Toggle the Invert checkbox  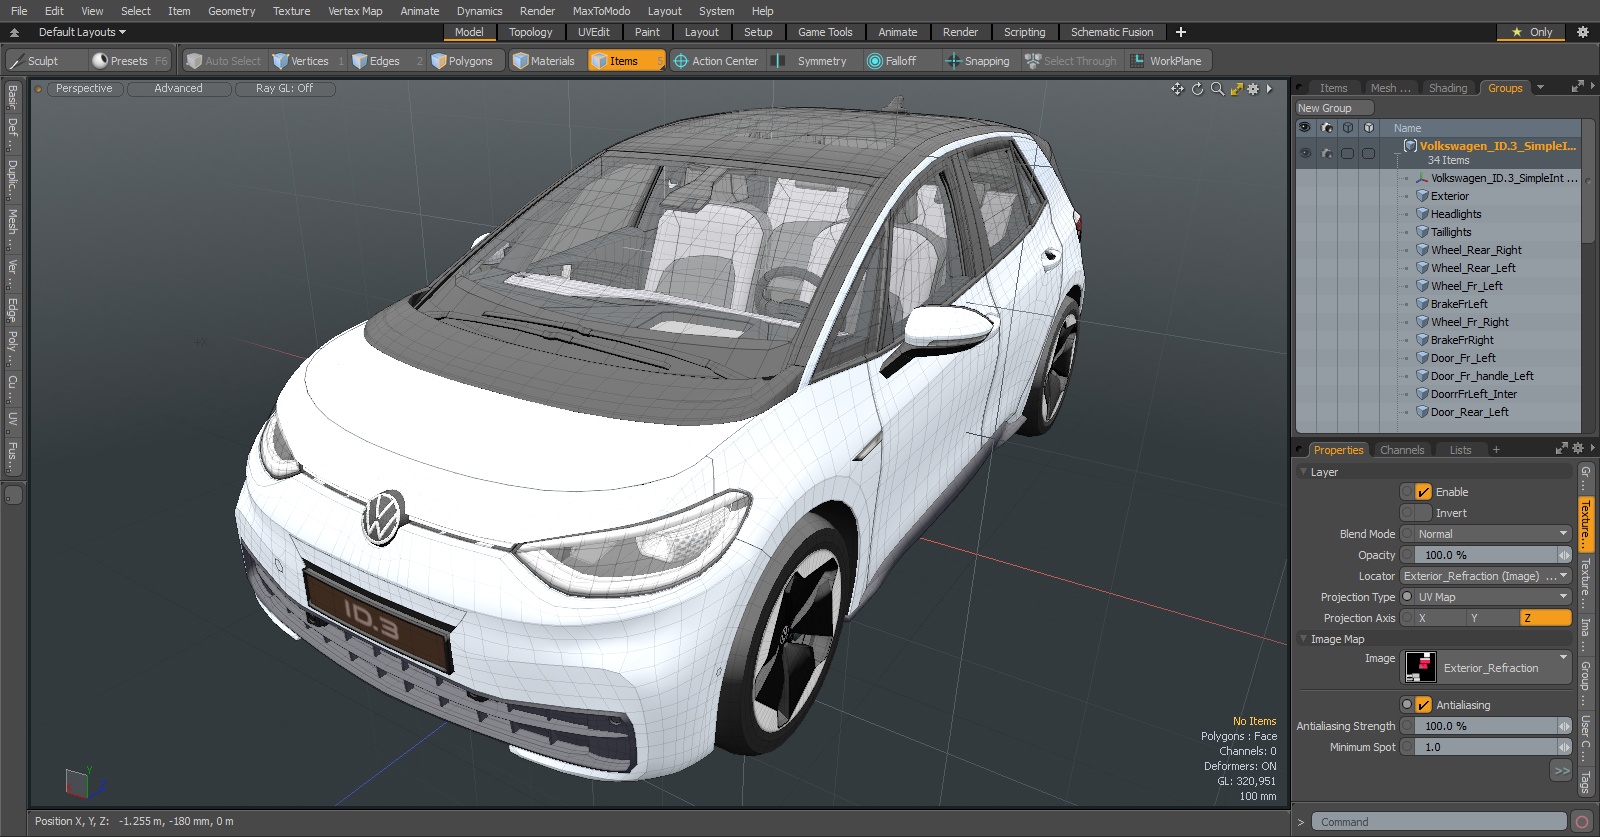(1423, 513)
